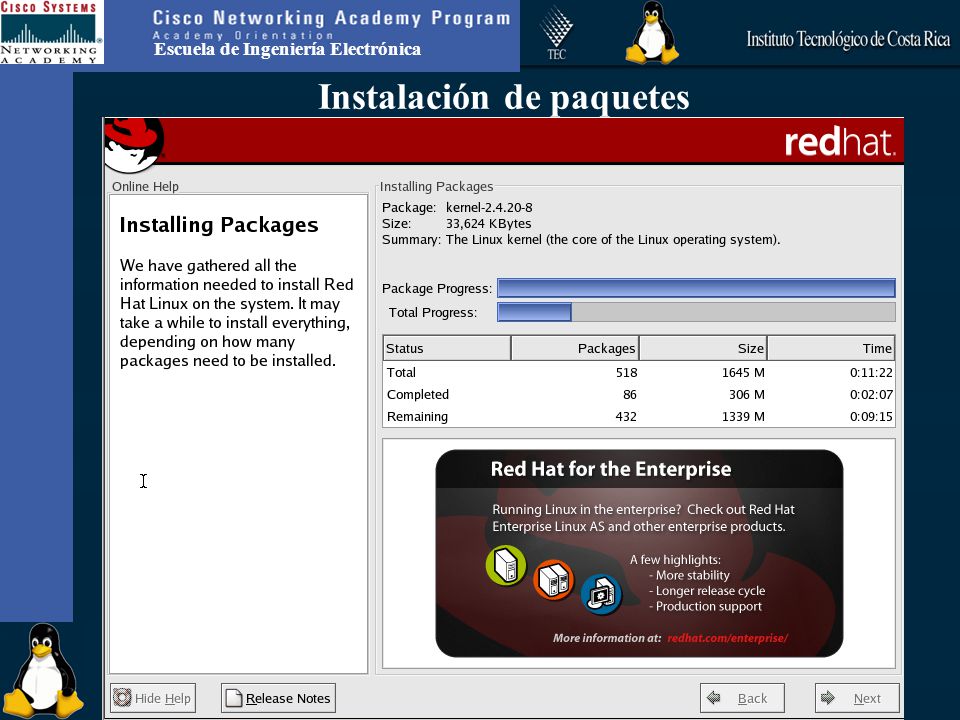Click the total size value 1645 M
Viewport: 960px width, 720px height.
coord(743,372)
